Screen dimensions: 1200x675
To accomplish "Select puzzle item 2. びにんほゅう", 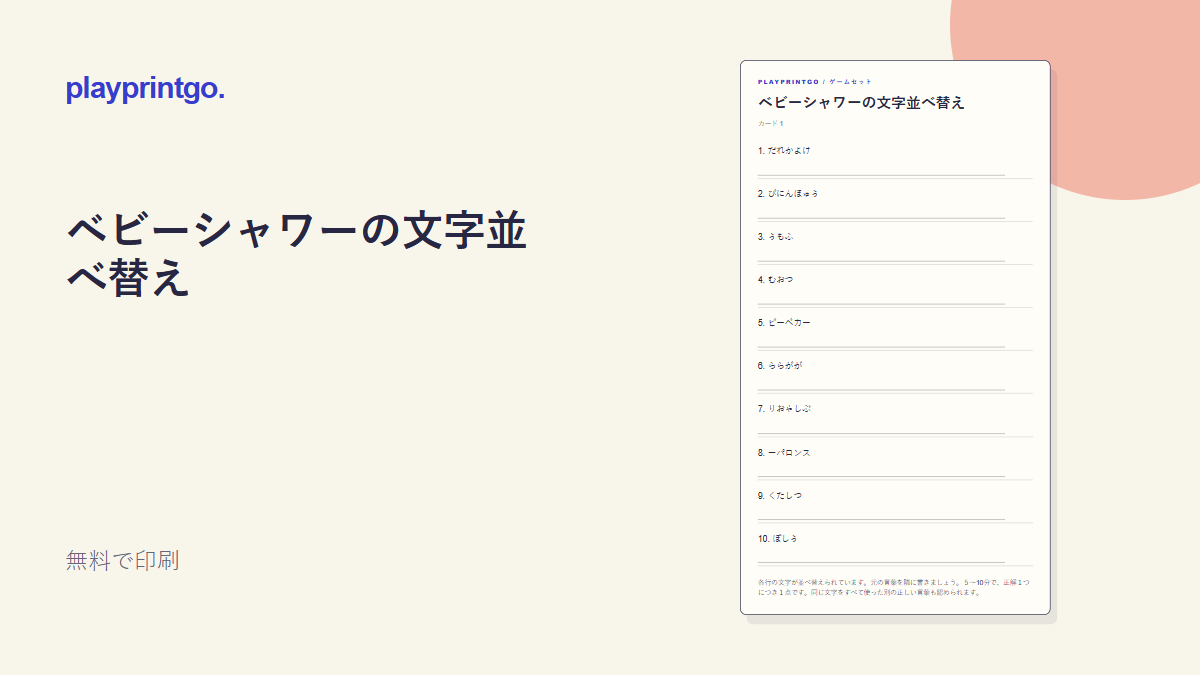I will (x=788, y=193).
